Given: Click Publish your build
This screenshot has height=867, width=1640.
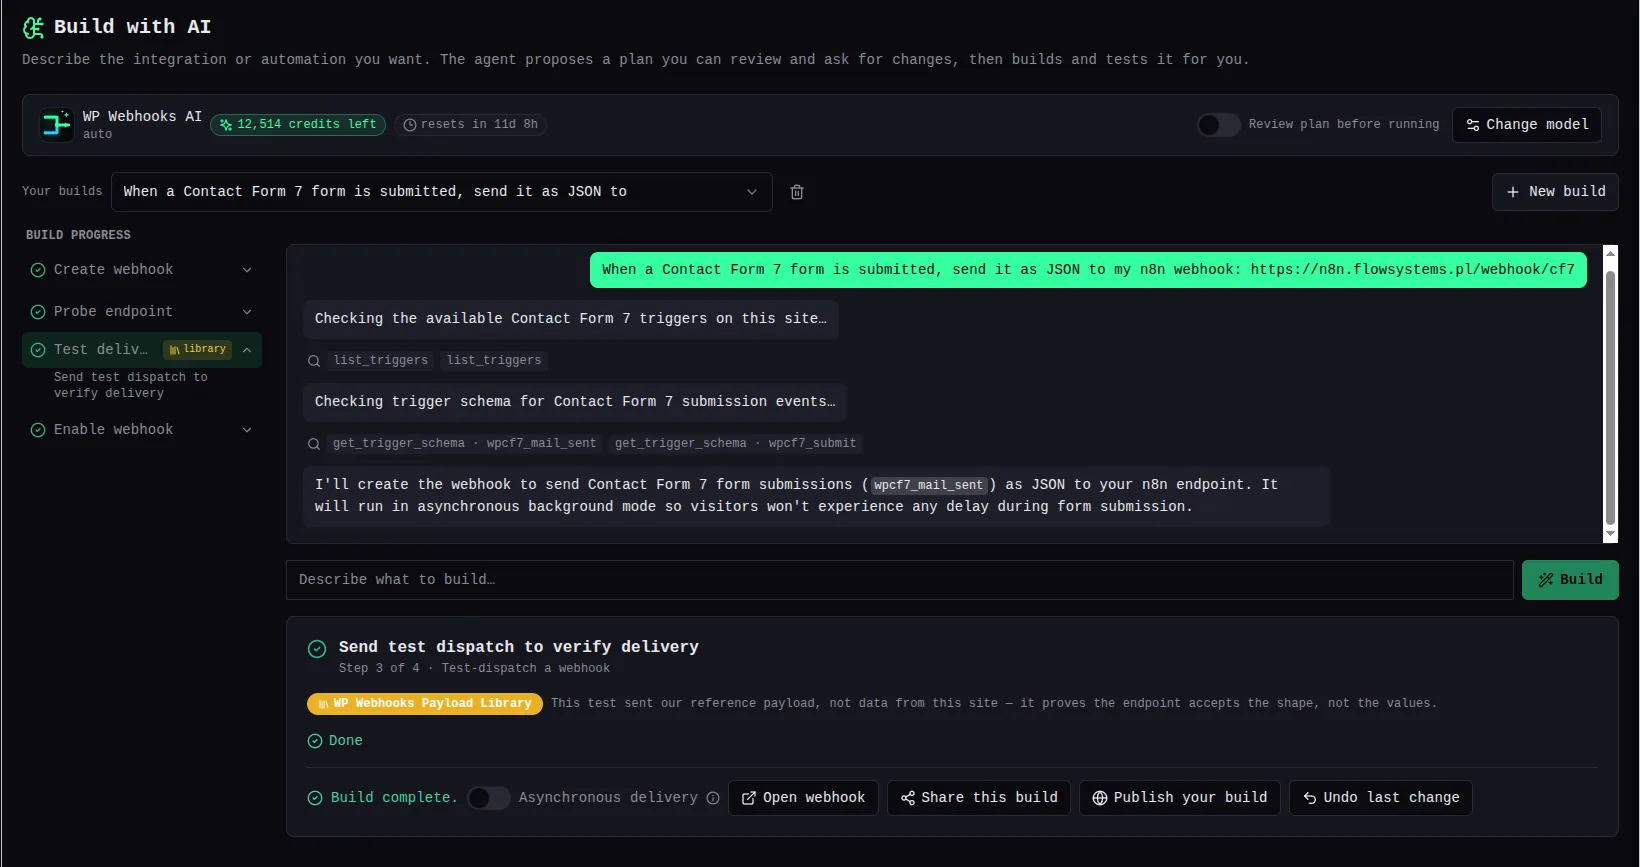Looking at the screenshot, I should (1180, 798).
